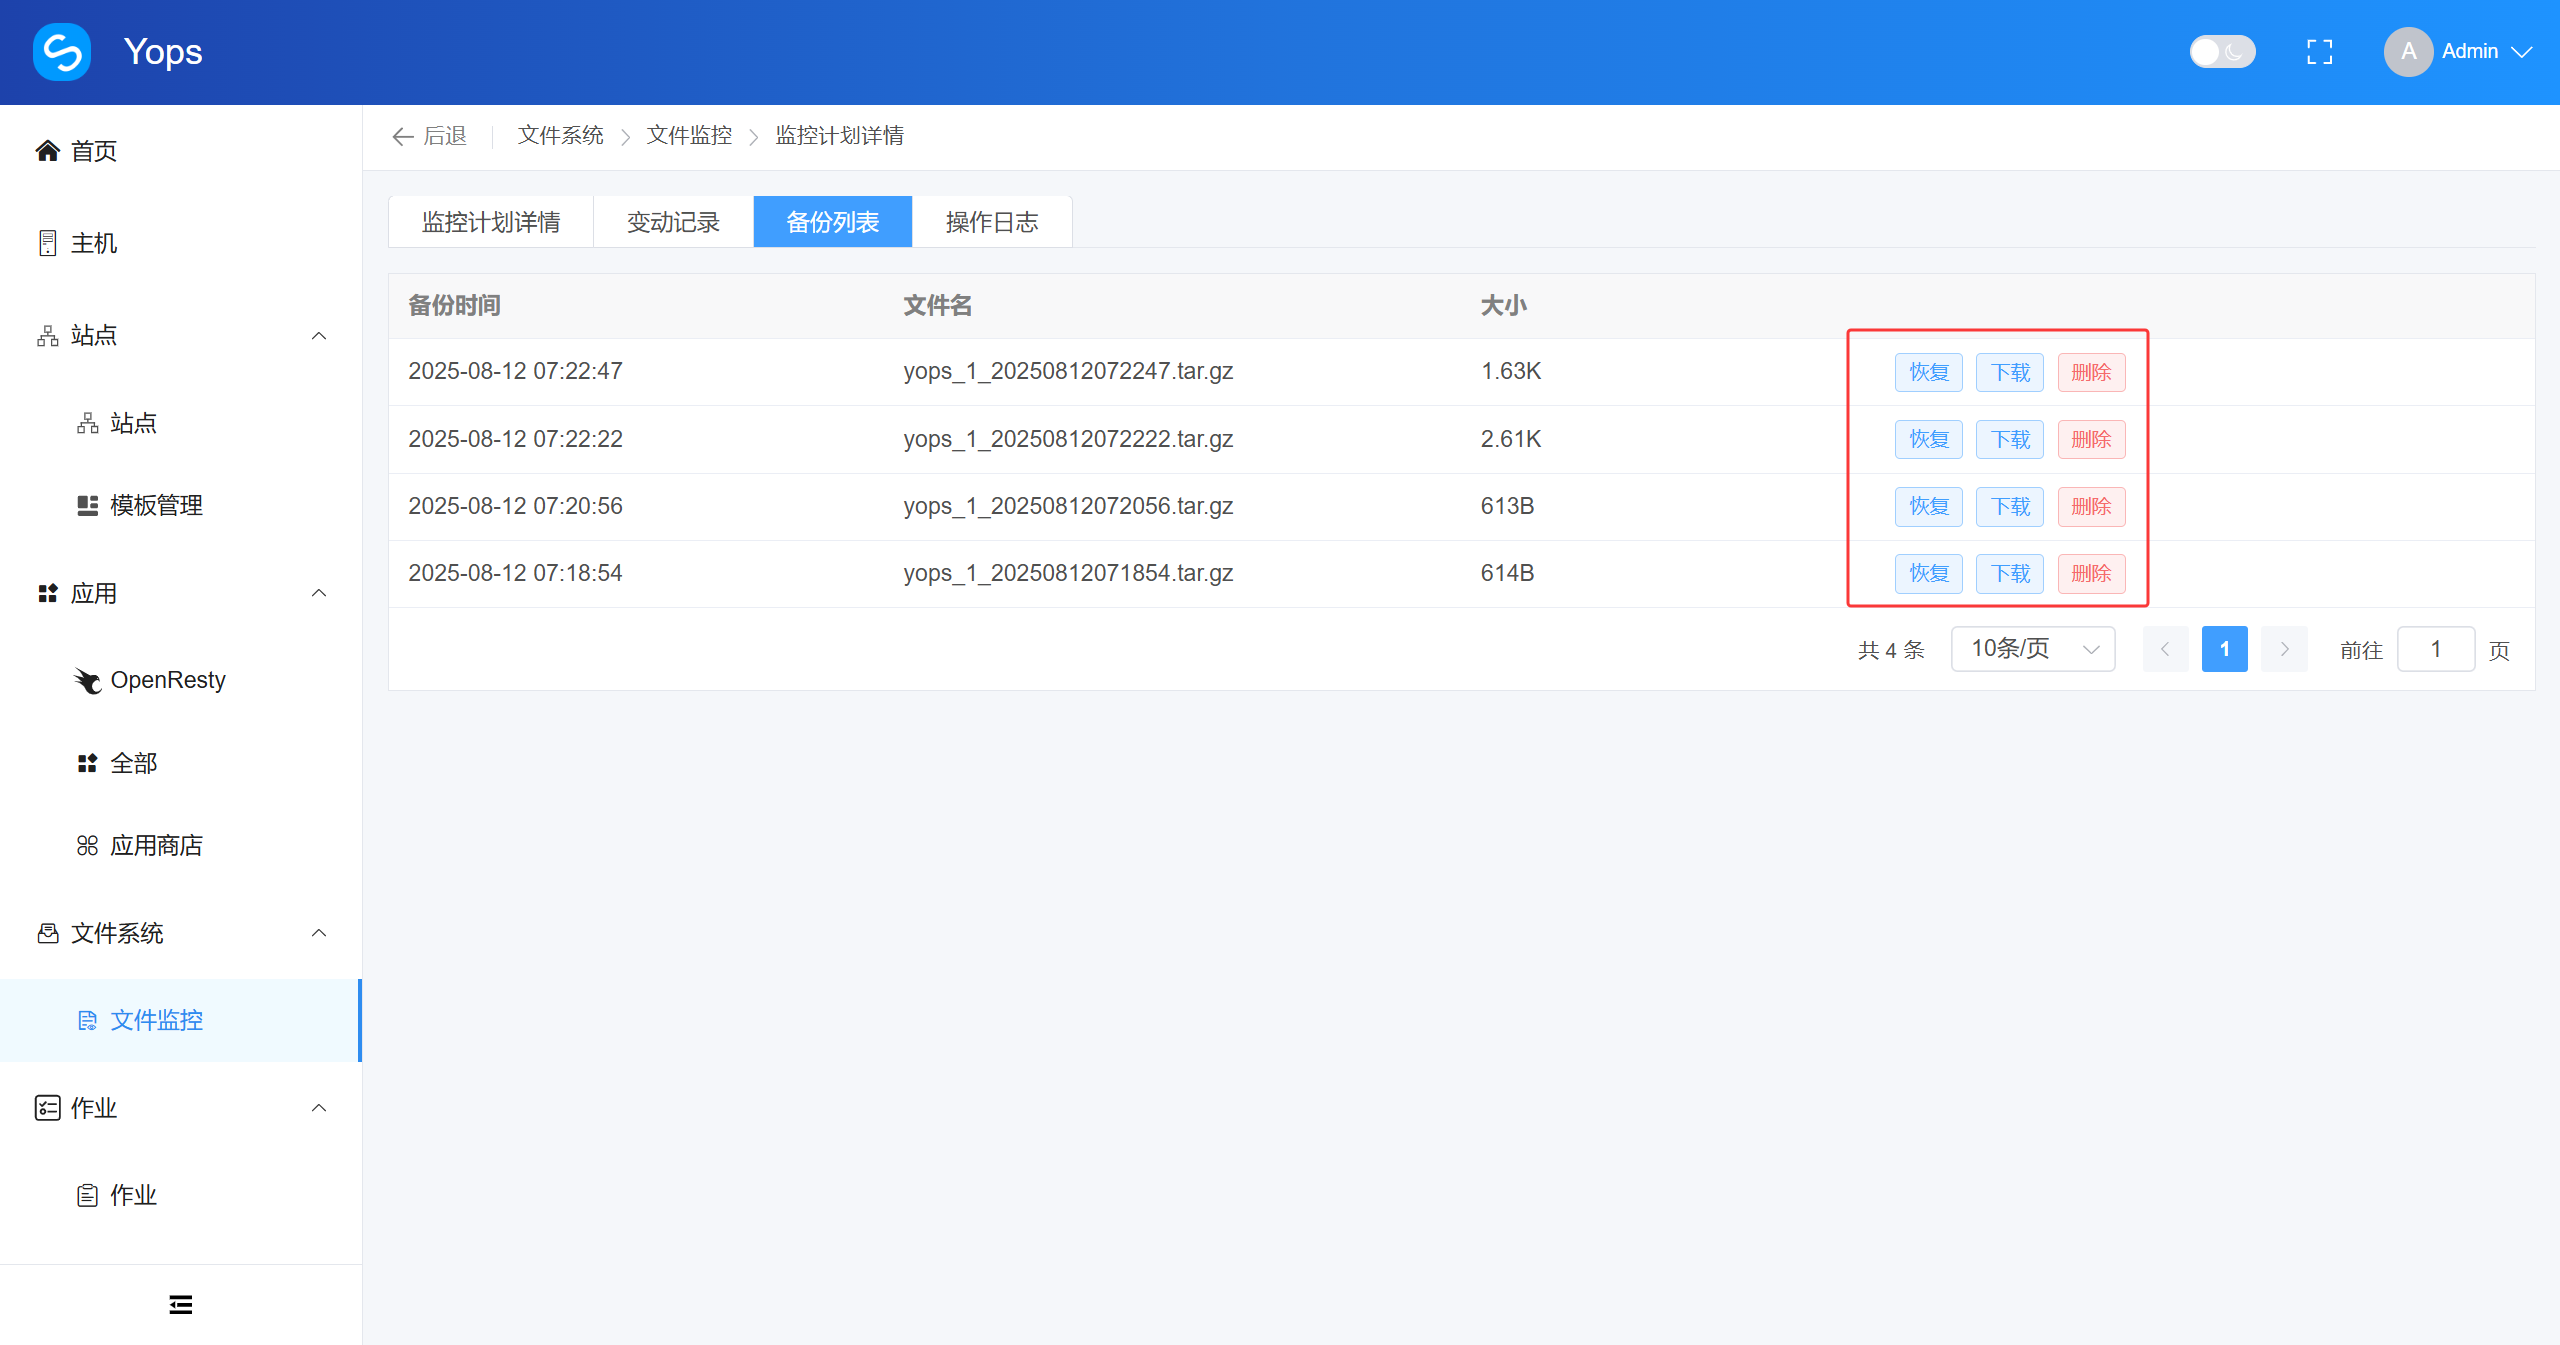Switch to the 操作日志 tab

tap(991, 222)
